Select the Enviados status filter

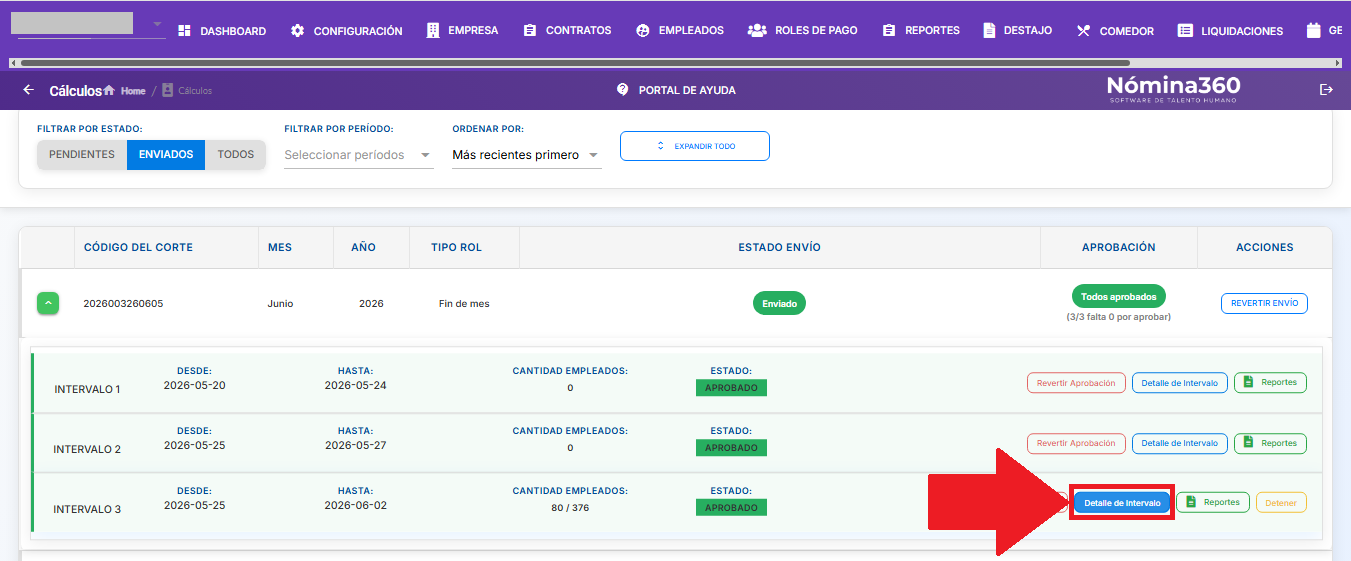166,155
